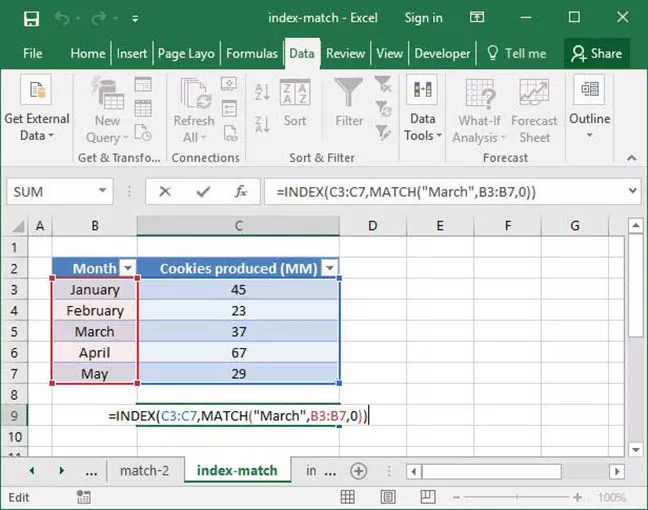The height and width of the screenshot is (510, 648).
Task: Click the Sort A to Z icon
Action: pos(263,93)
